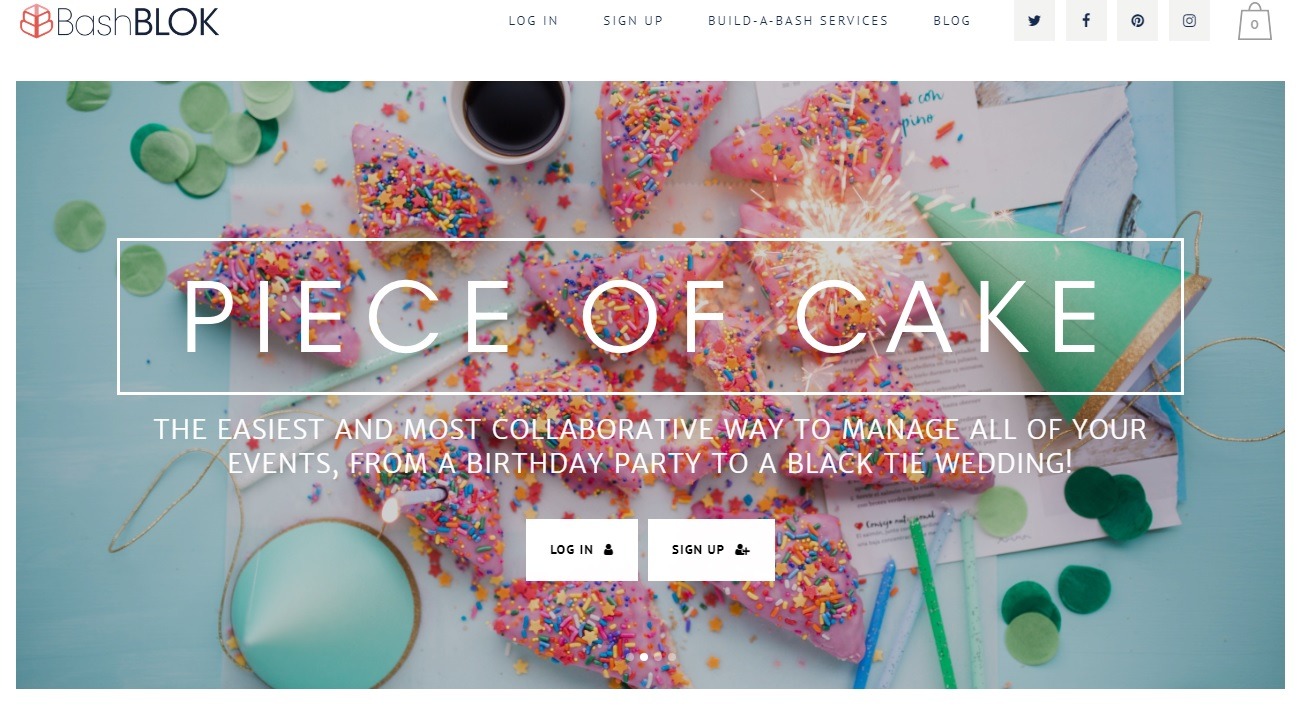Image resolution: width=1311 pixels, height=712 pixels.
Task: Click the person icon on hero LOG IN button
Action: [608, 550]
